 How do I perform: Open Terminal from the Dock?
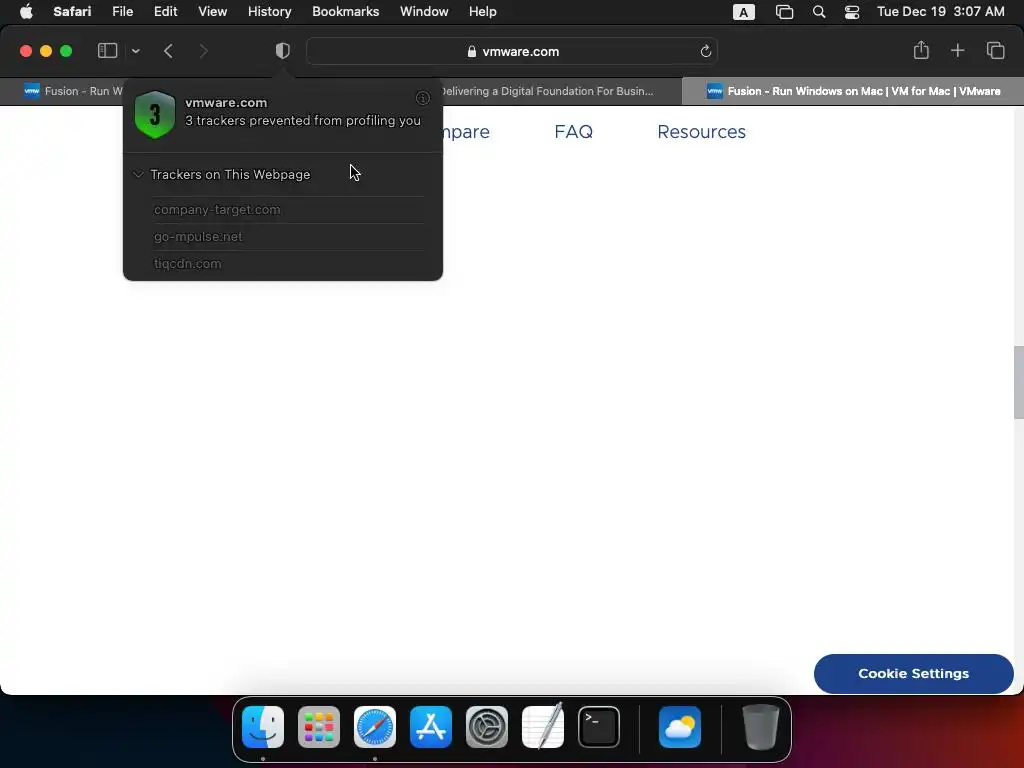click(599, 727)
